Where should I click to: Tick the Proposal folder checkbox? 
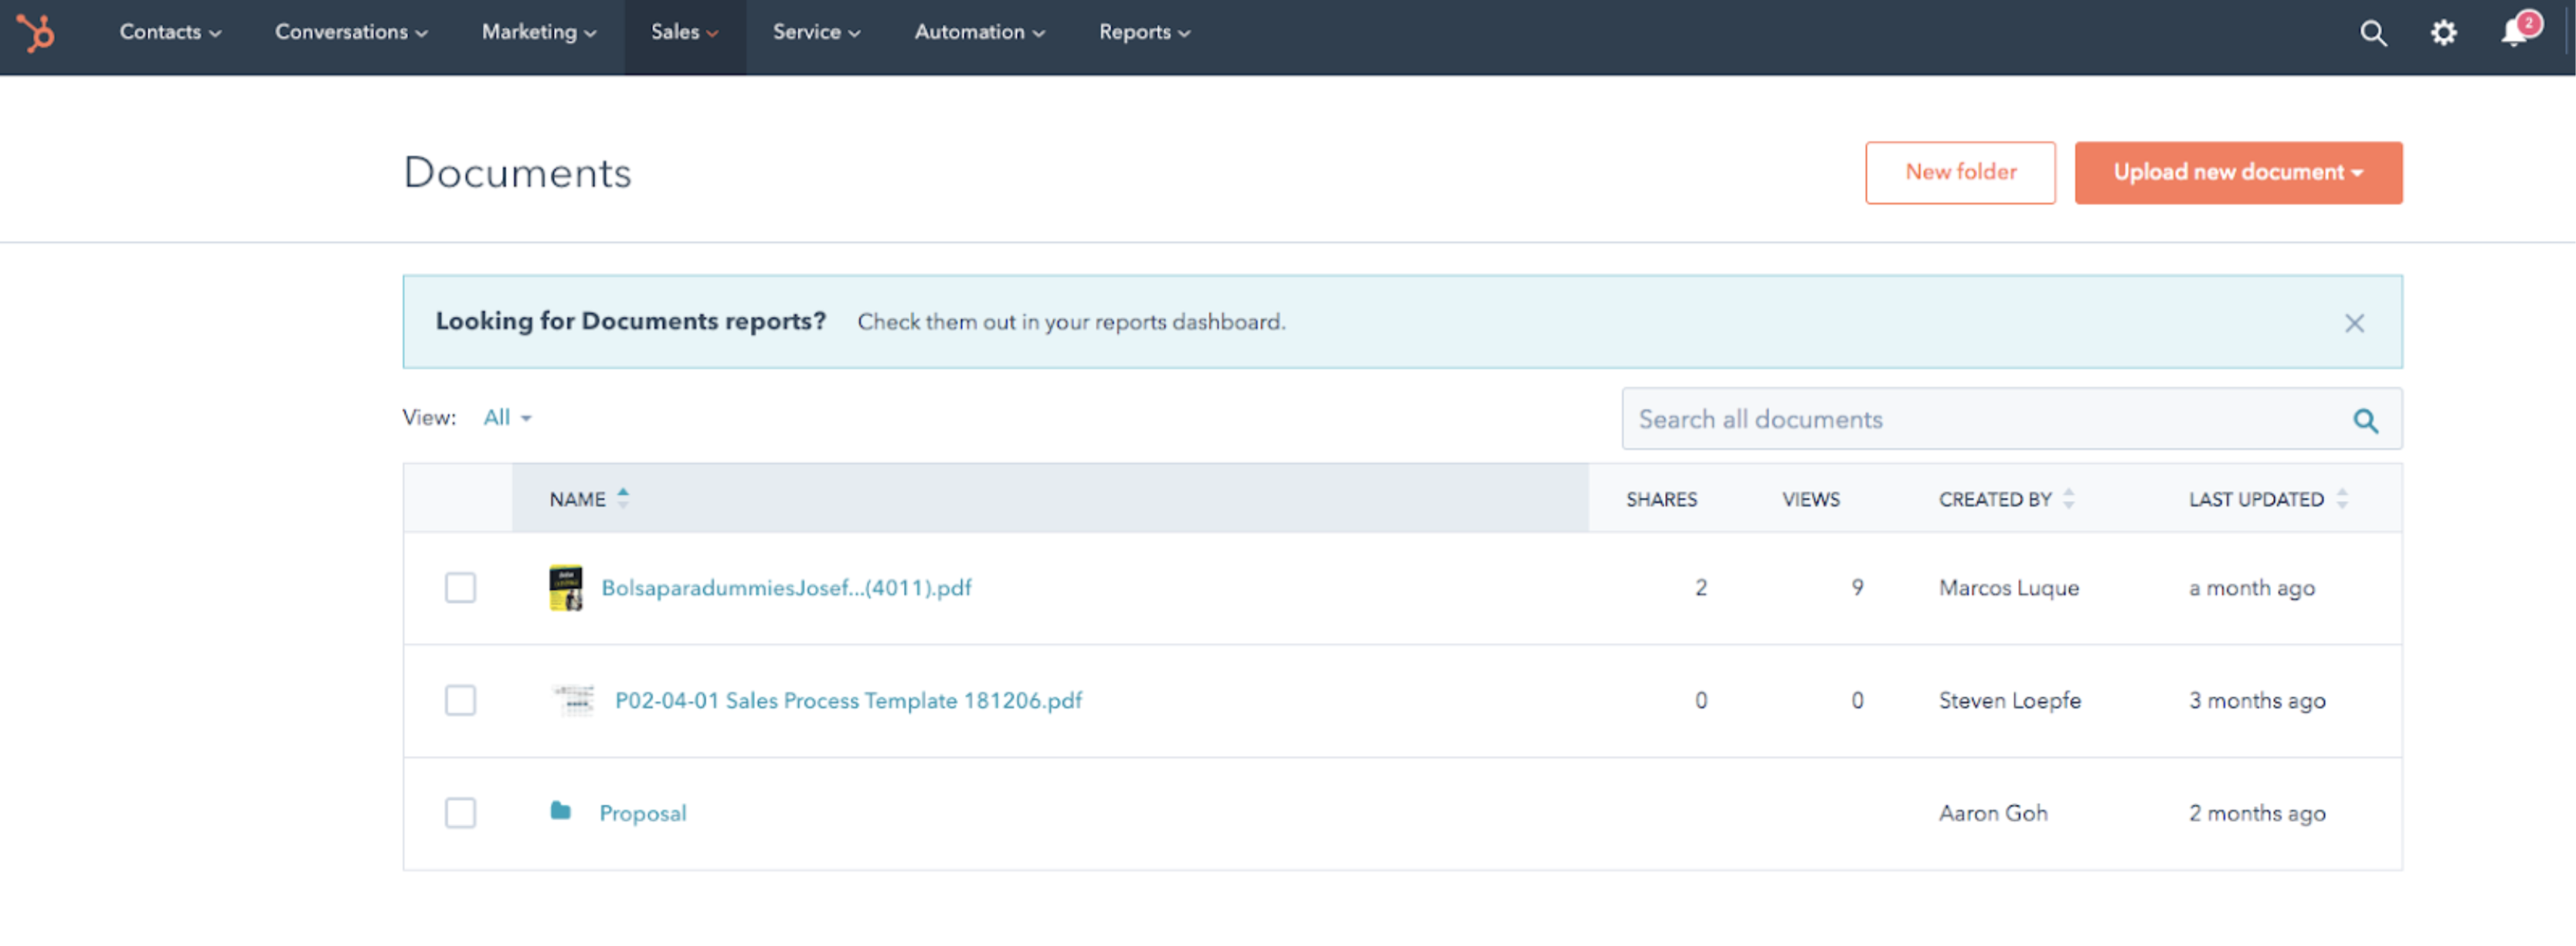pos(460,813)
